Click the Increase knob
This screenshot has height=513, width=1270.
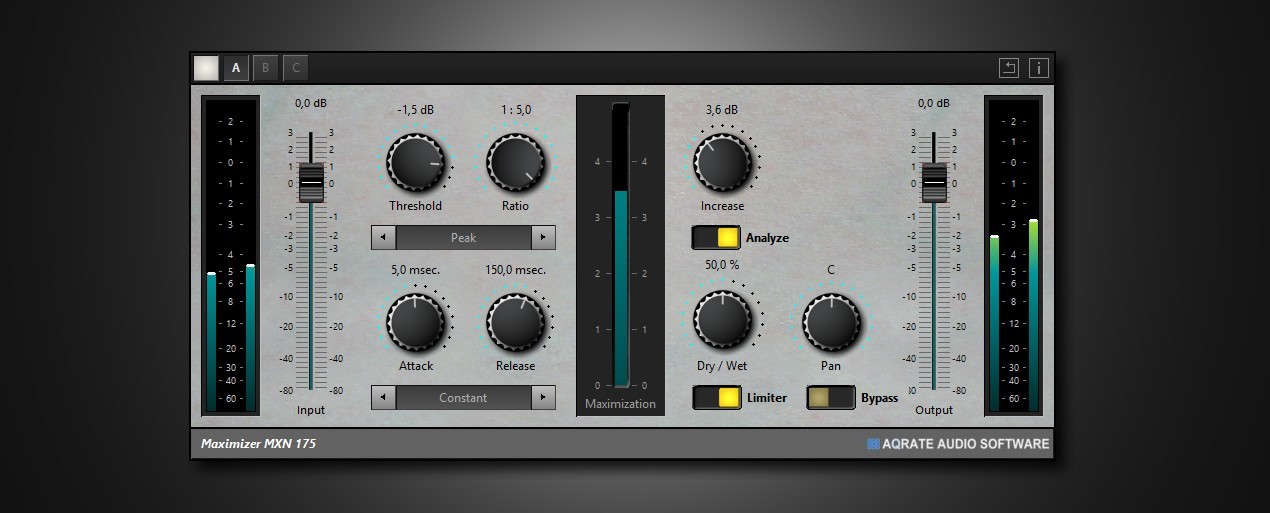pyautogui.click(x=722, y=162)
